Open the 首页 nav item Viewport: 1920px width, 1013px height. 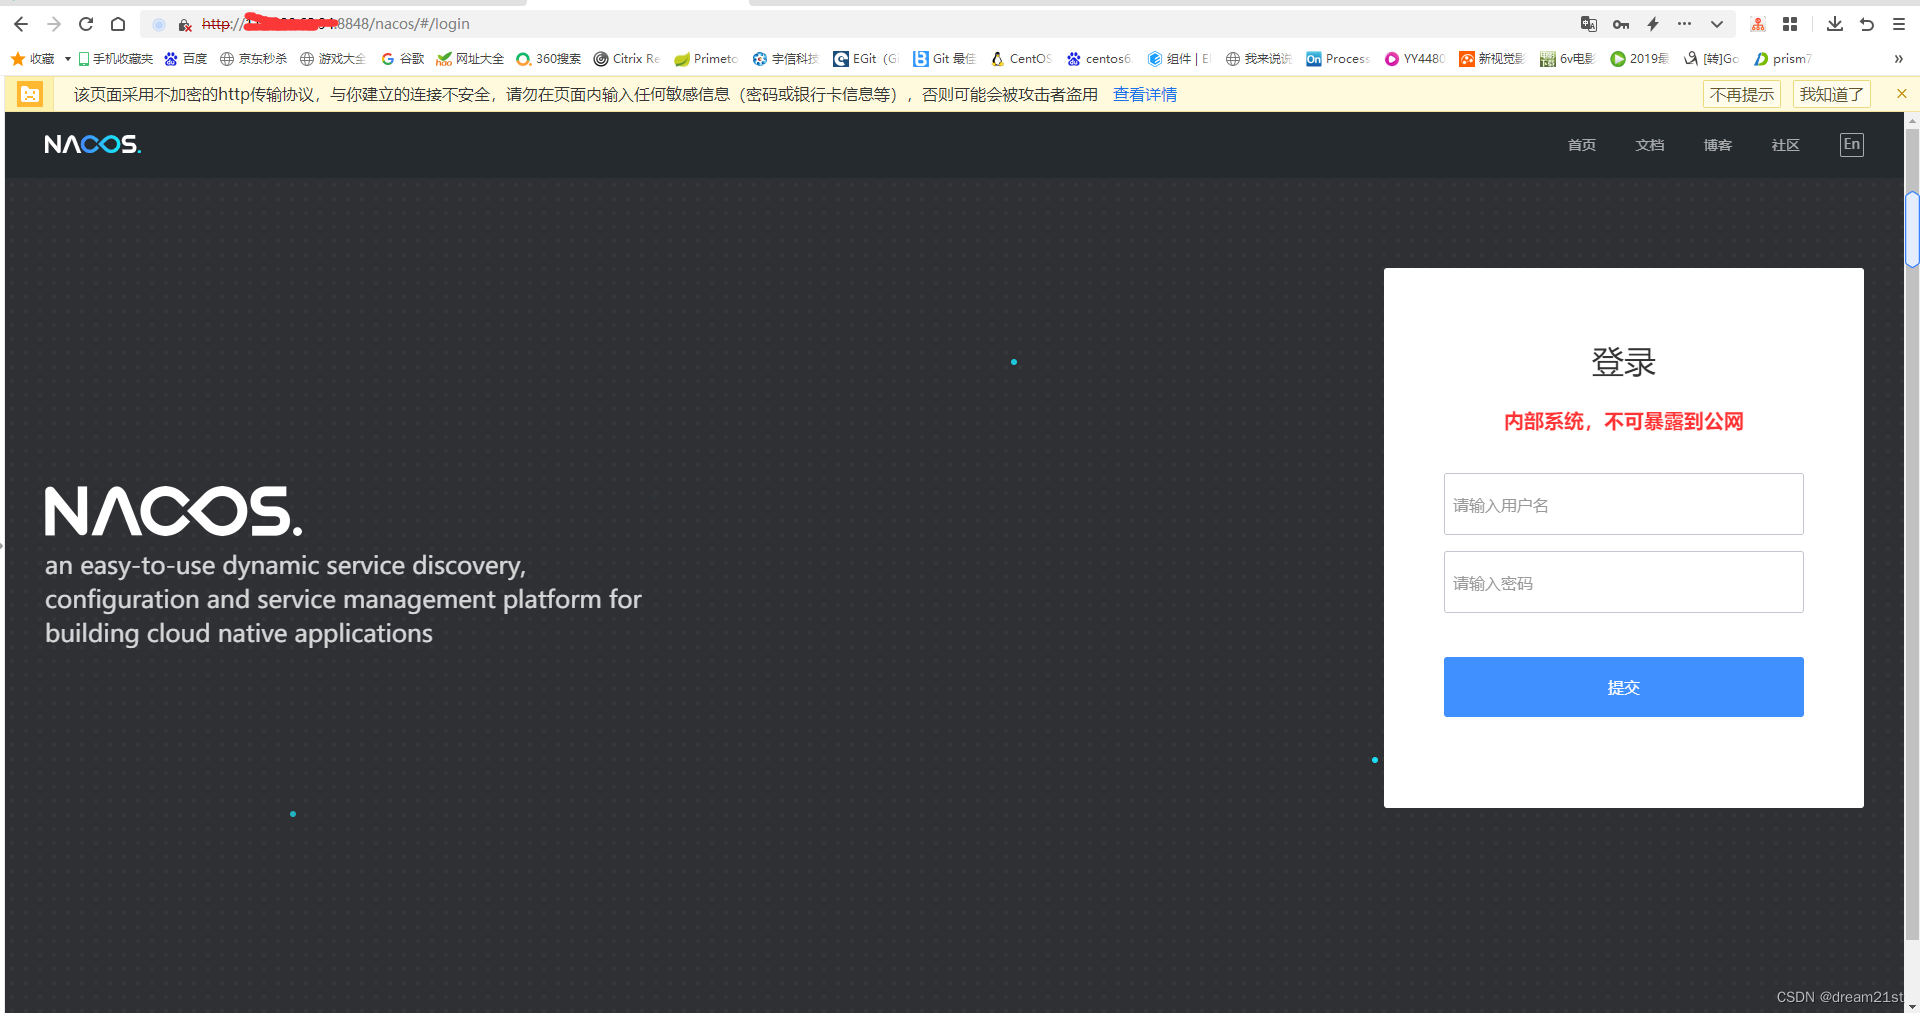point(1582,145)
